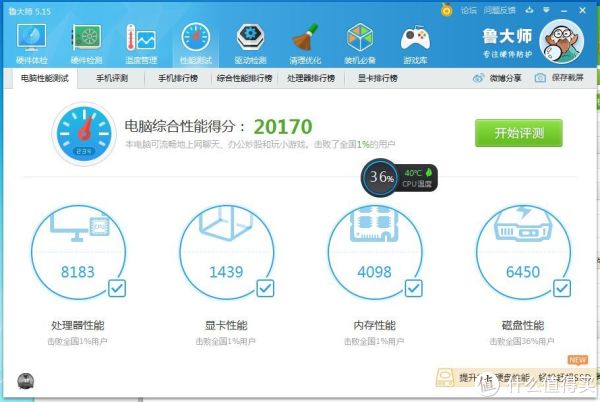Uncheck the 处理器性能 test checkbox
600x402 pixels.
(x=117, y=288)
